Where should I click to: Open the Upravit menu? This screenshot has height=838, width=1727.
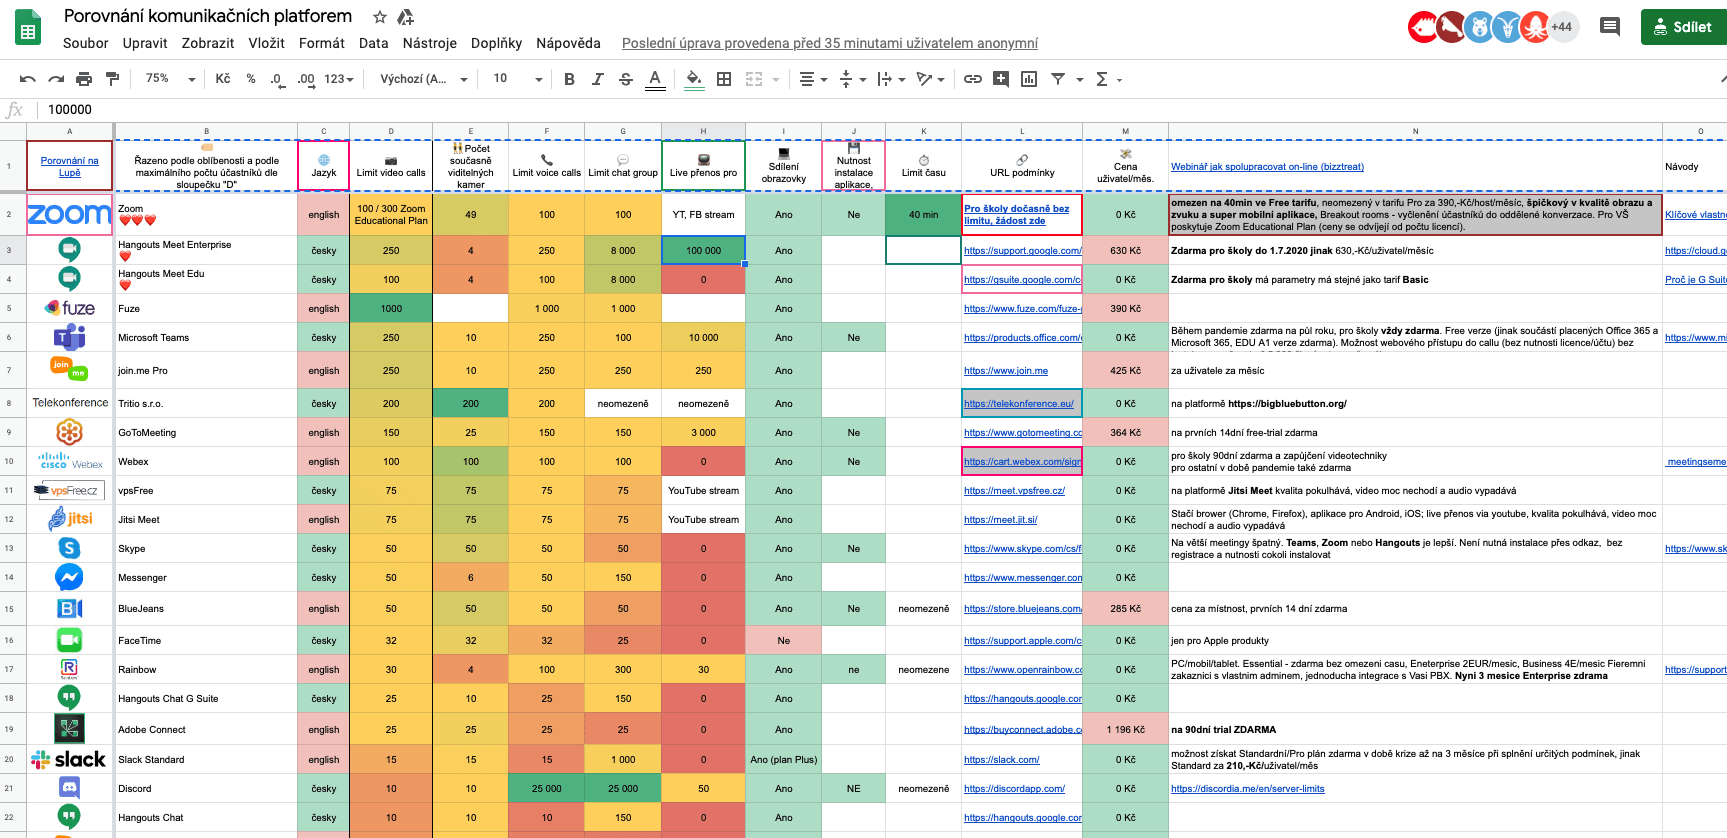(x=145, y=43)
